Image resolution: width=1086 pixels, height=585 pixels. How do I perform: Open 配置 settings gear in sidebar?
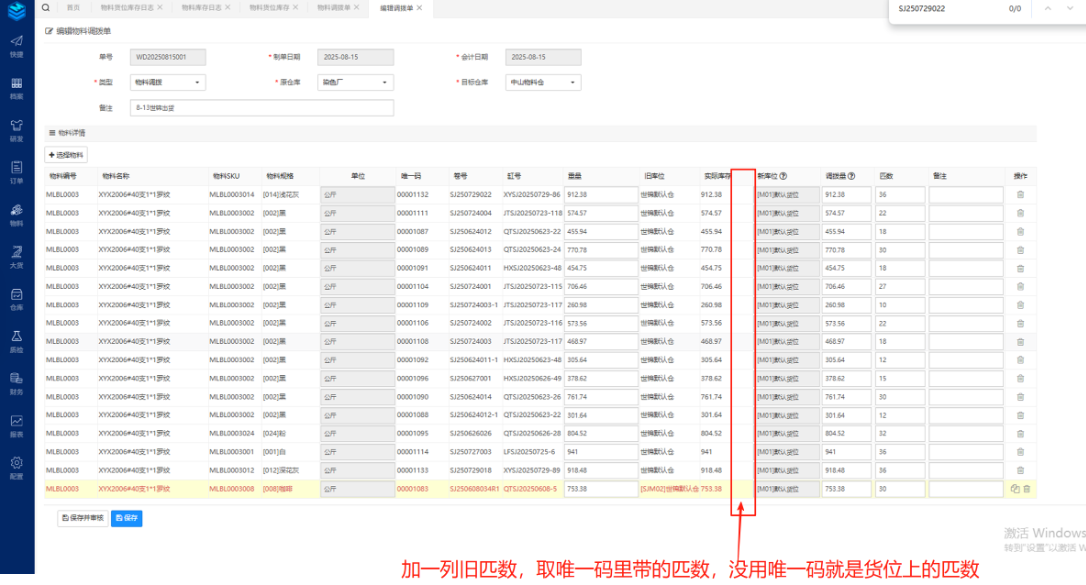[16, 467]
